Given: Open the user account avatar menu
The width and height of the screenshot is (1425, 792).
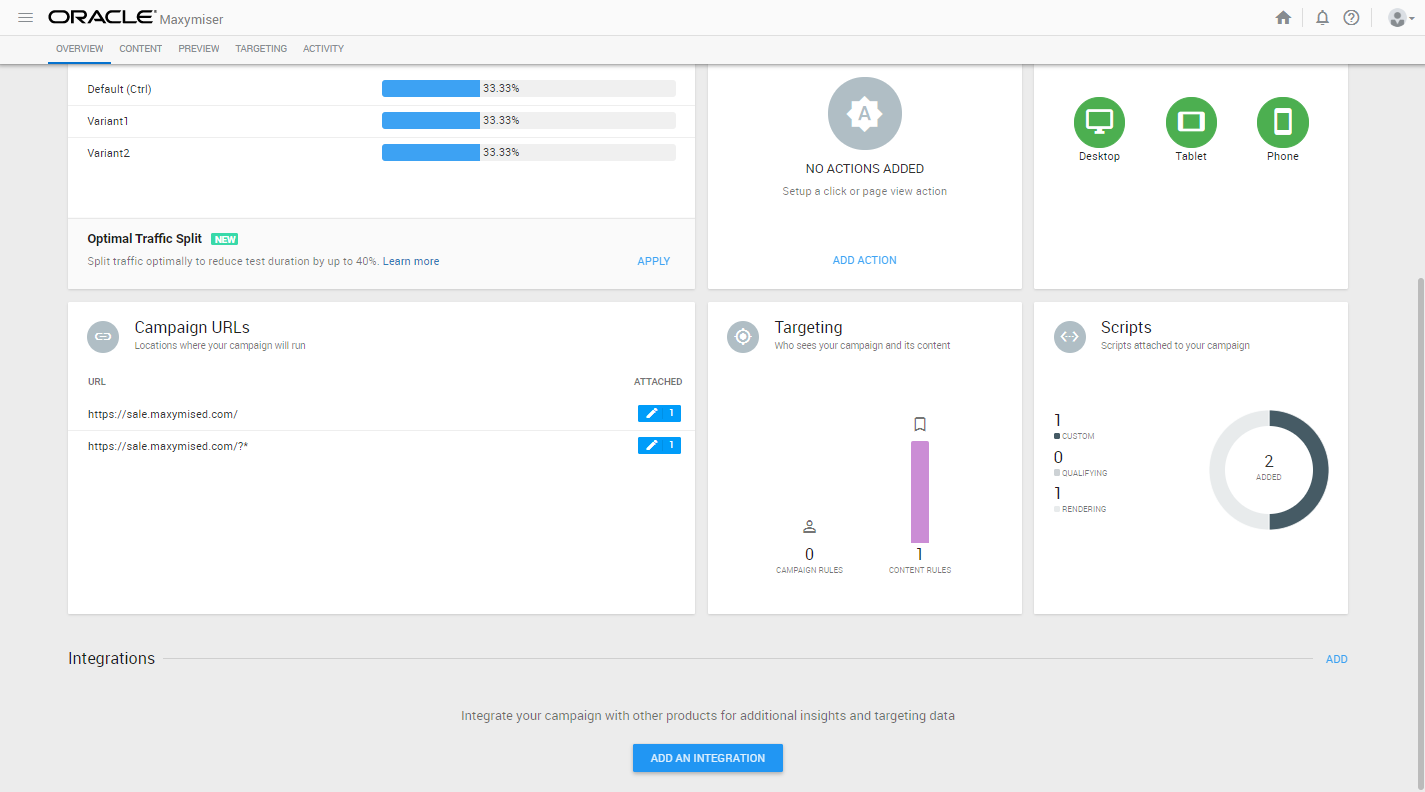Looking at the screenshot, I should (x=1401, y=18).
